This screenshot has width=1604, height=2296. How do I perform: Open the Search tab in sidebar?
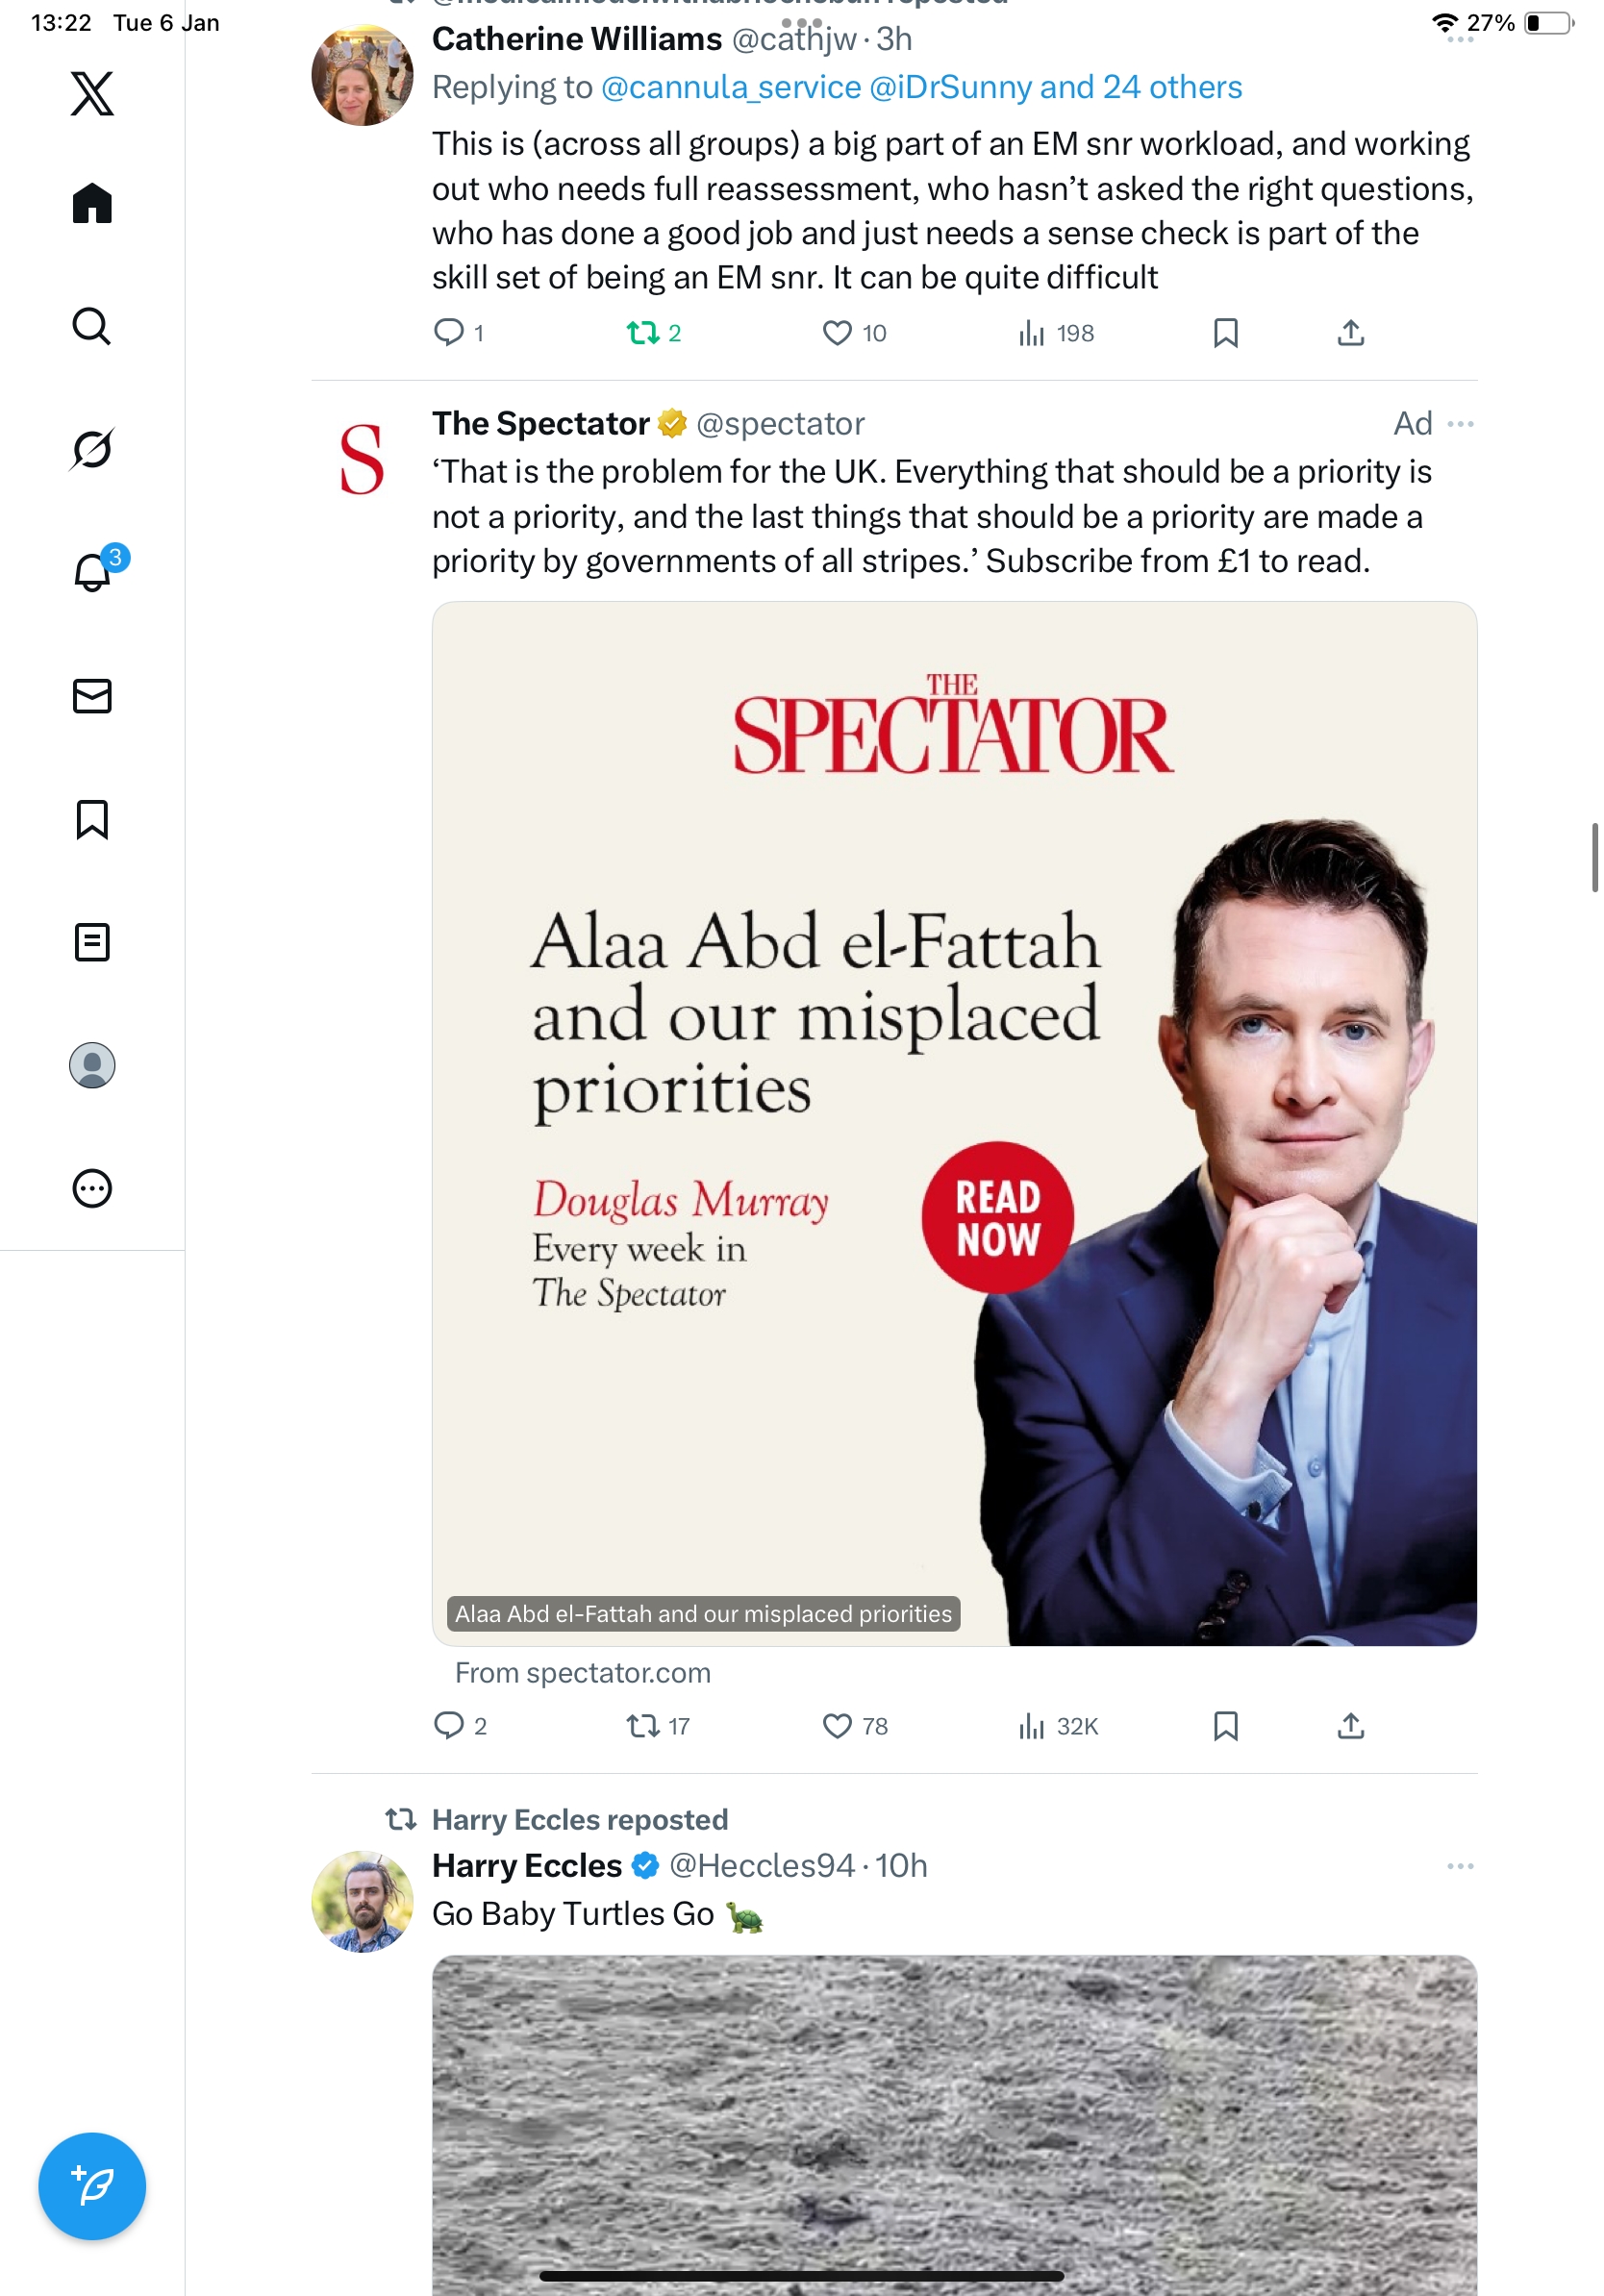[x=92, y=326]
